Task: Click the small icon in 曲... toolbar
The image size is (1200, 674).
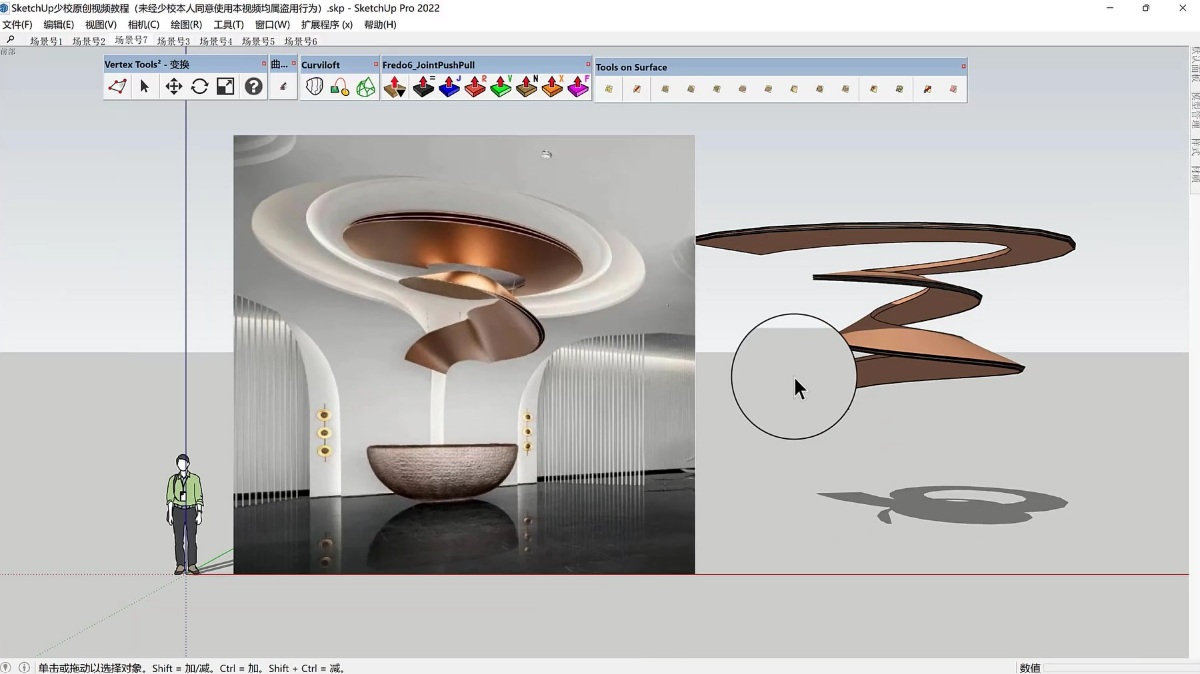Action: click(283, 87)
